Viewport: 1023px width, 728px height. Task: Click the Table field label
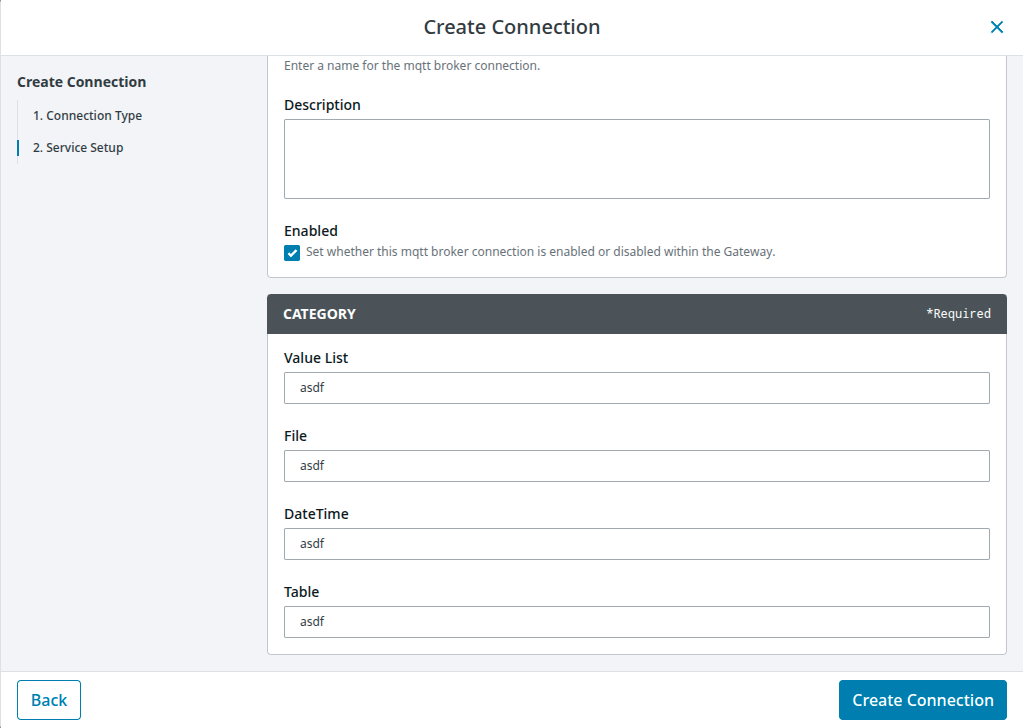tap(301, 592)
